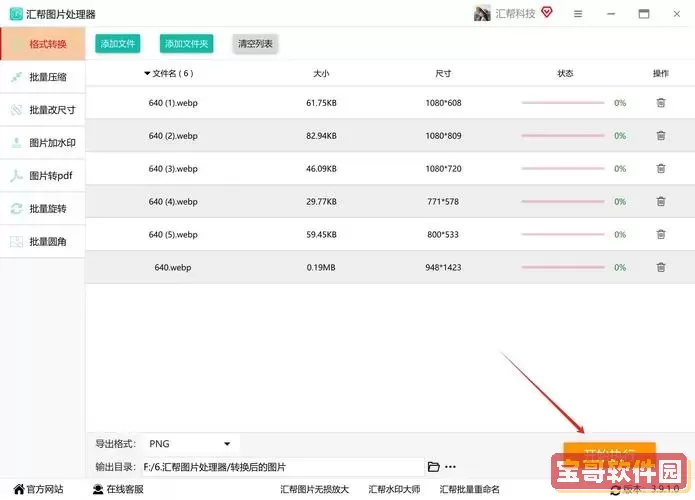
Task: Select file name 640 (2).webp
Action: [173, 136]
